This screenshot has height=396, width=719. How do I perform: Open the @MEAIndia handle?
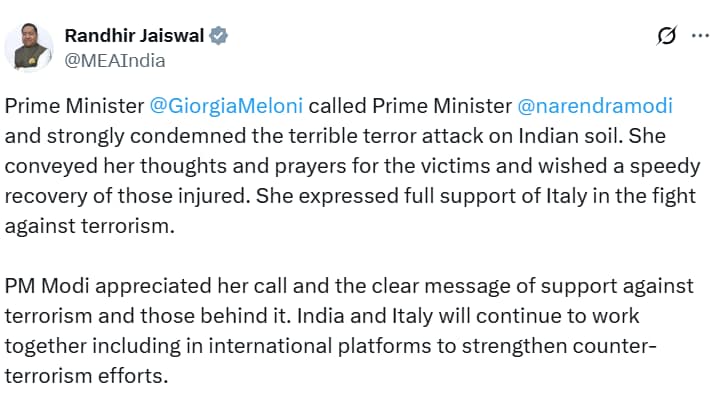[115, 60]
